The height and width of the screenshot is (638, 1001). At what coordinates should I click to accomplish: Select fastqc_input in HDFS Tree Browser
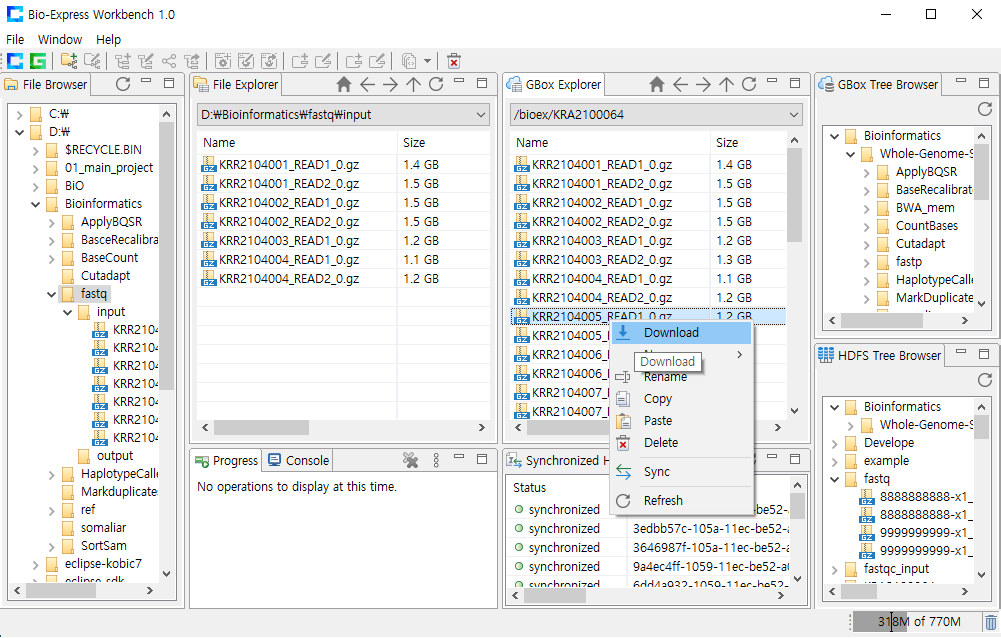[x=896, y=569]
